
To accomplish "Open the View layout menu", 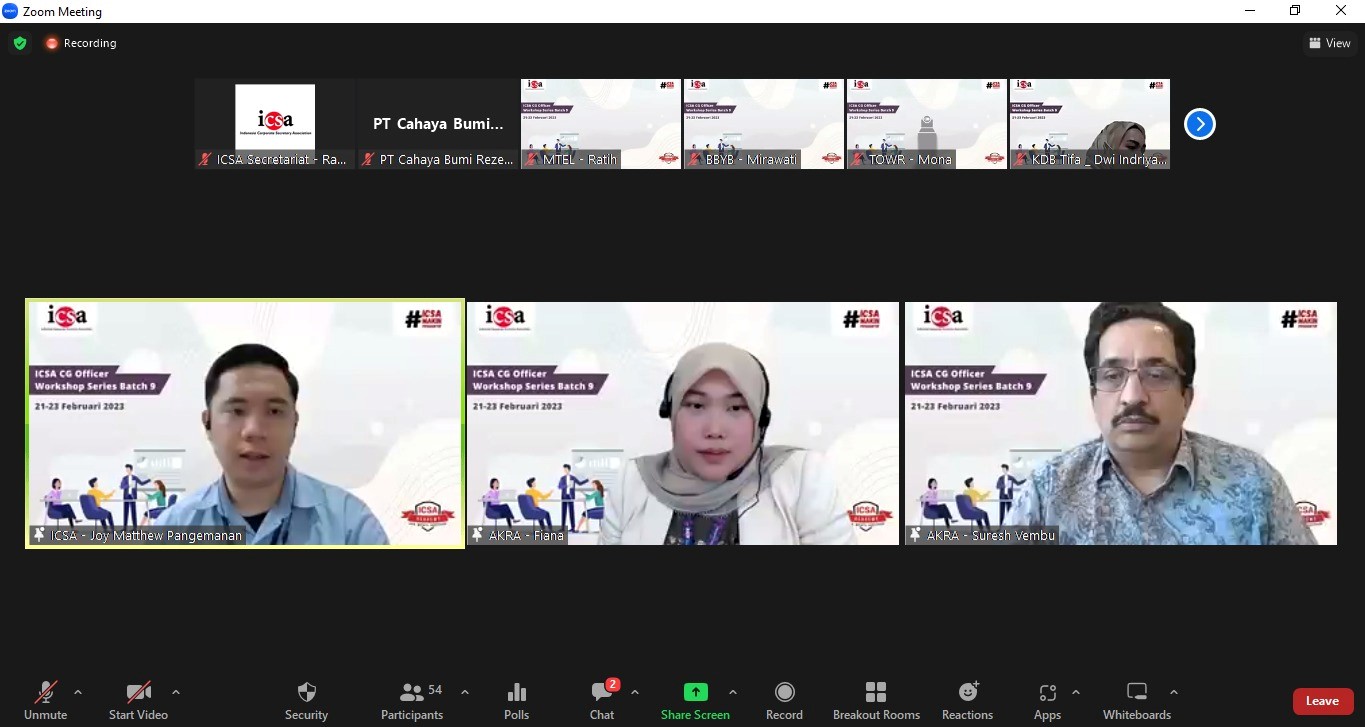I will (1329, 43).
